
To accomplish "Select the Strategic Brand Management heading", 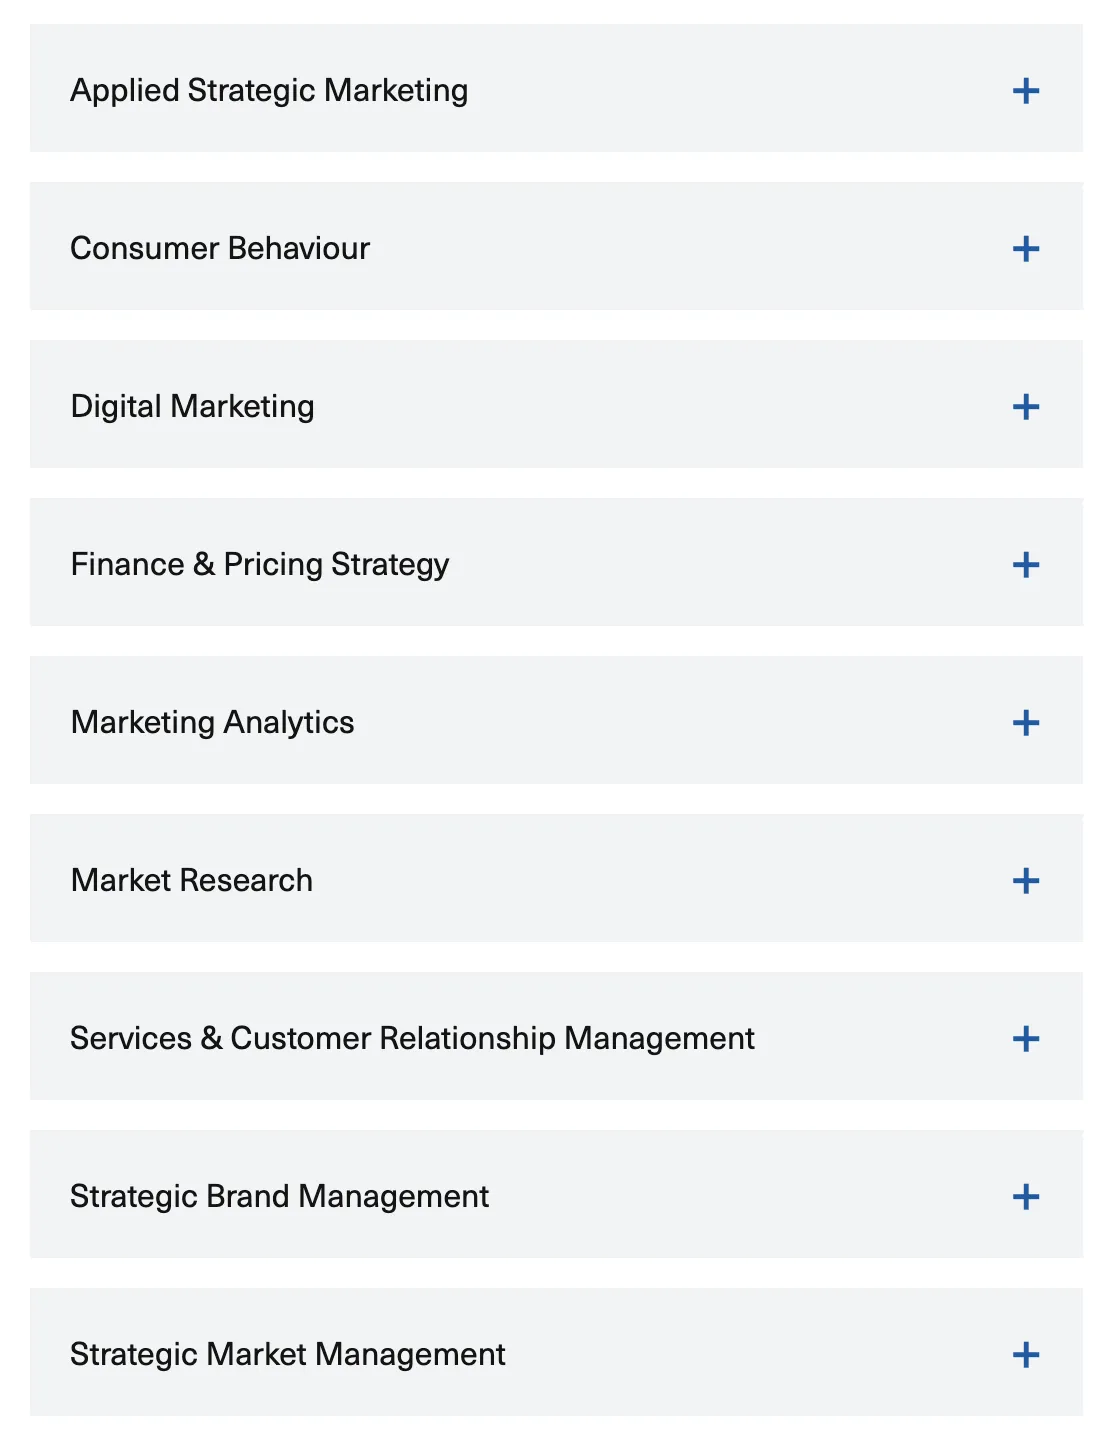I will click(280, 1196).
